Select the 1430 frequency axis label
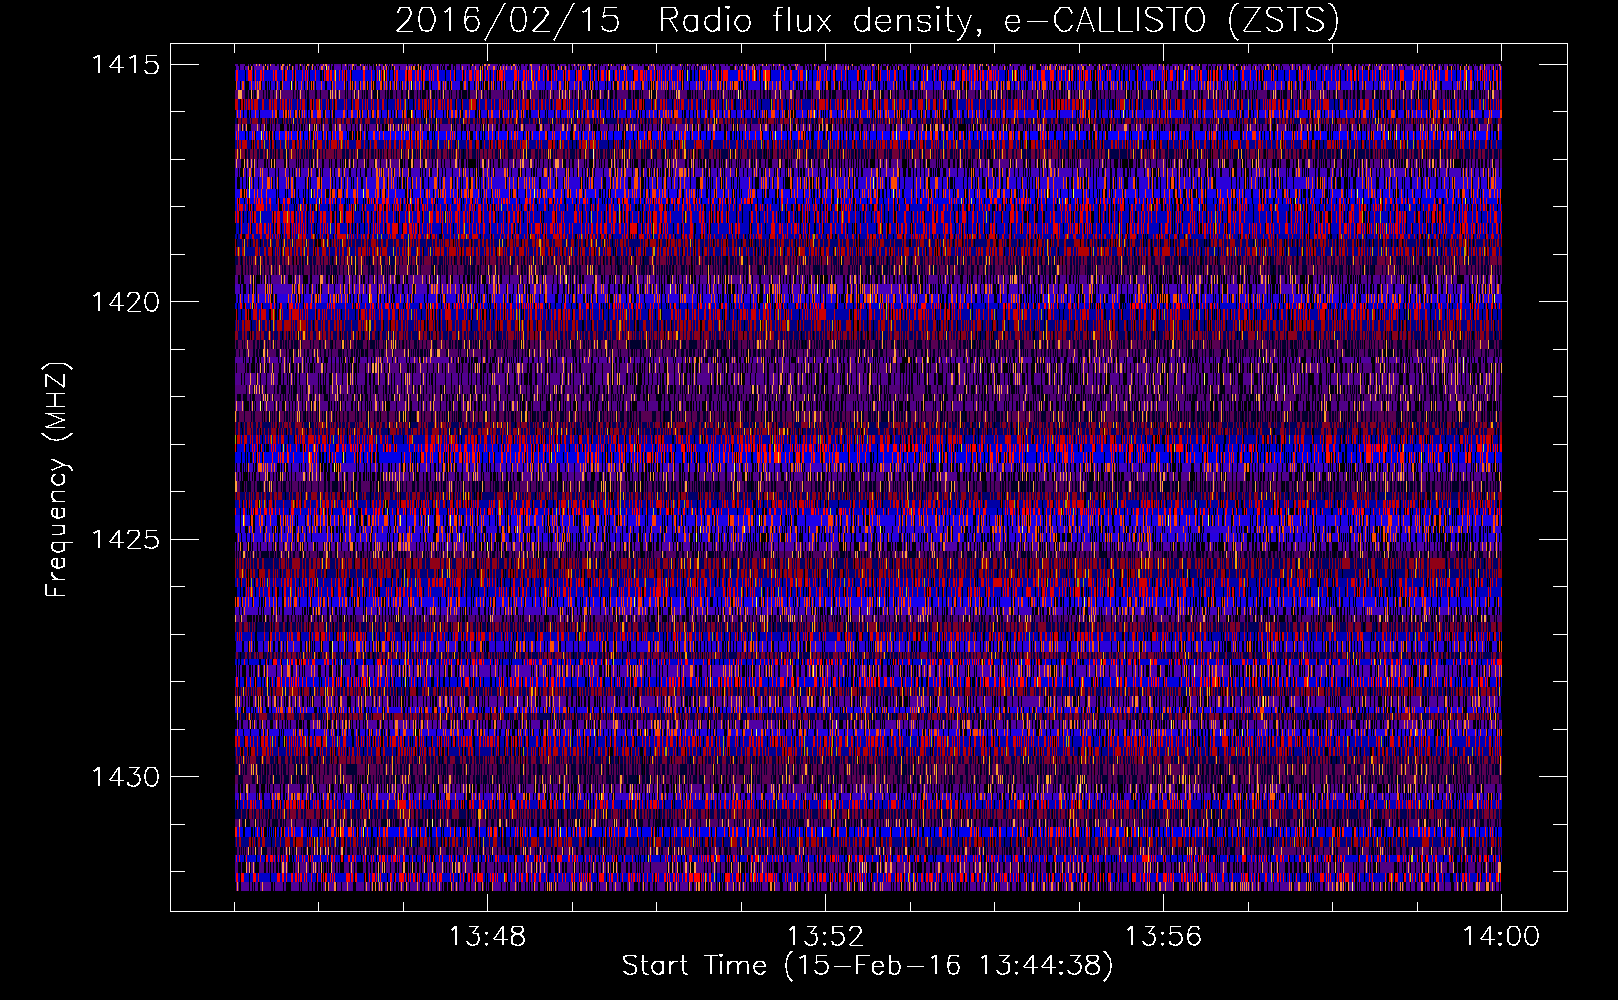The width and height of the screenshot is (1618, 1000). point(125,777)
